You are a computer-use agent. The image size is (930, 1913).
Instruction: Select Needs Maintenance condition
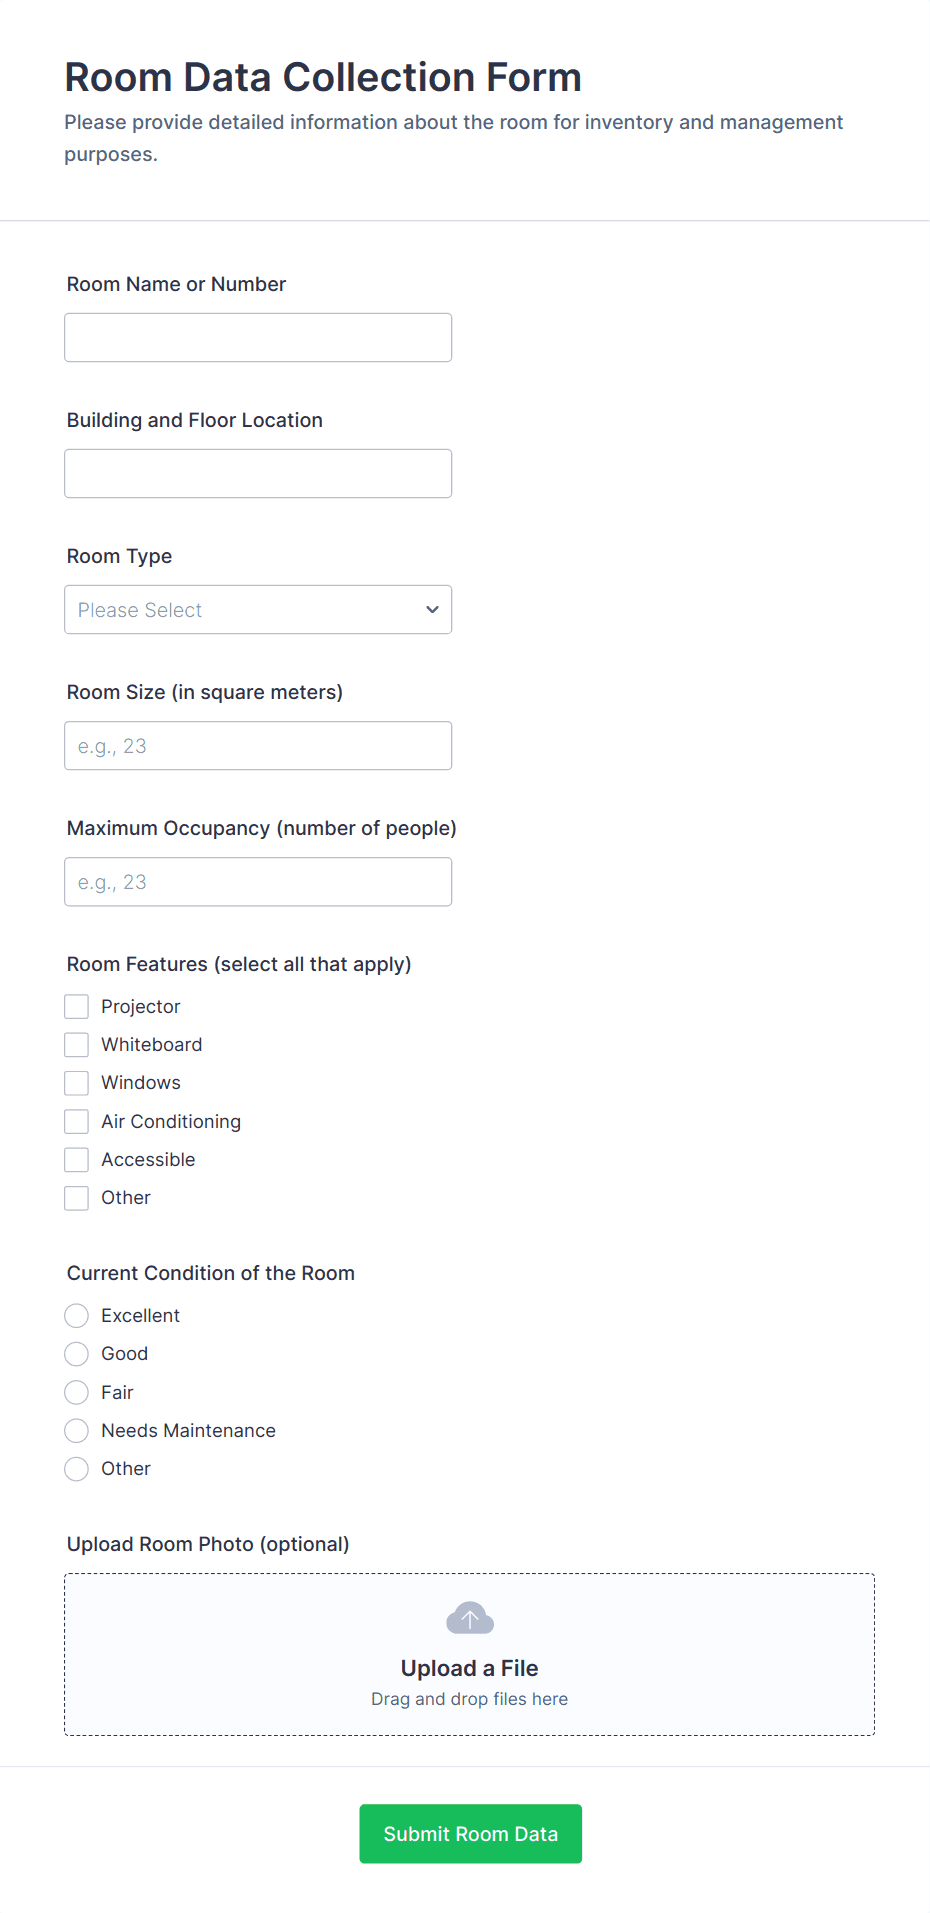point(76,1430)
